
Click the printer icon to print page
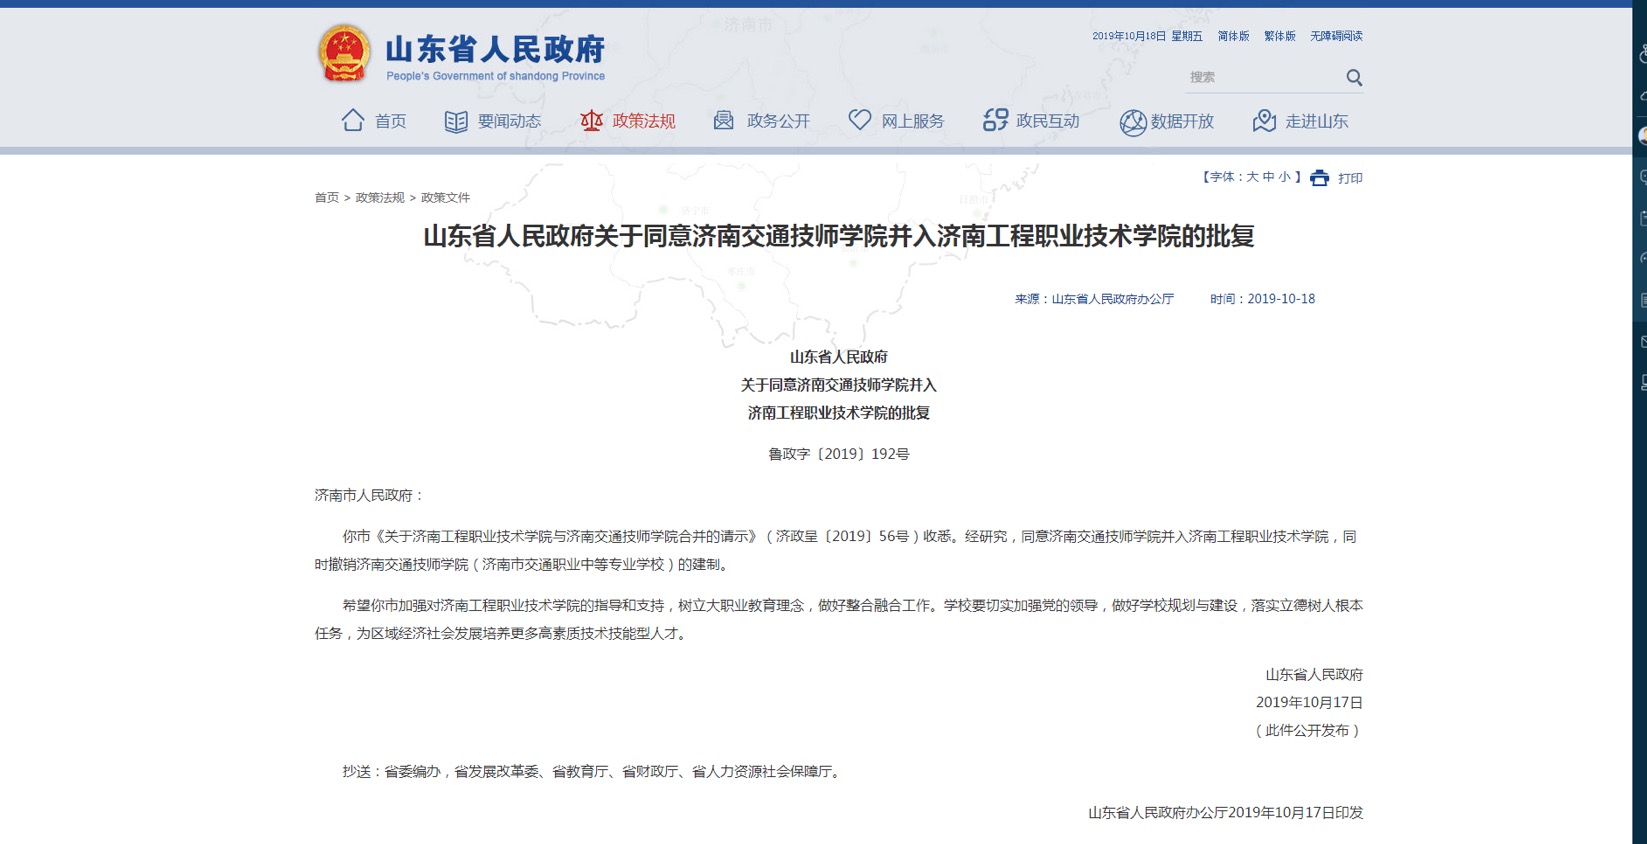1320,178
